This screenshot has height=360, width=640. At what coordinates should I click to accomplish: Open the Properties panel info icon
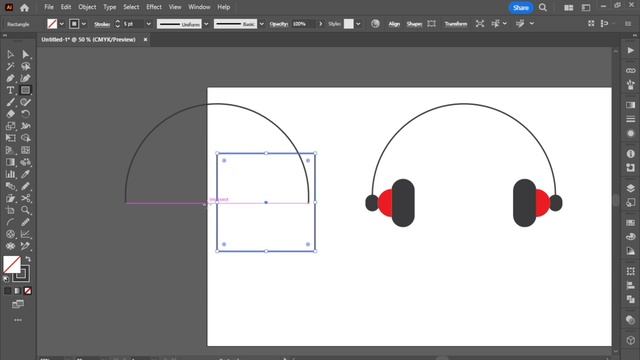pyautogui.click(x=630, y=153)
